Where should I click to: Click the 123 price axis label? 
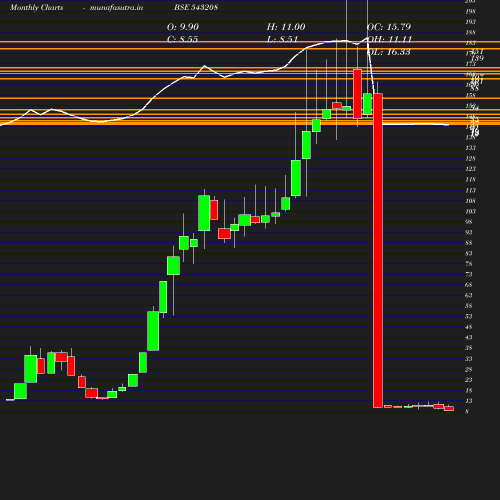tap(471, 169)
